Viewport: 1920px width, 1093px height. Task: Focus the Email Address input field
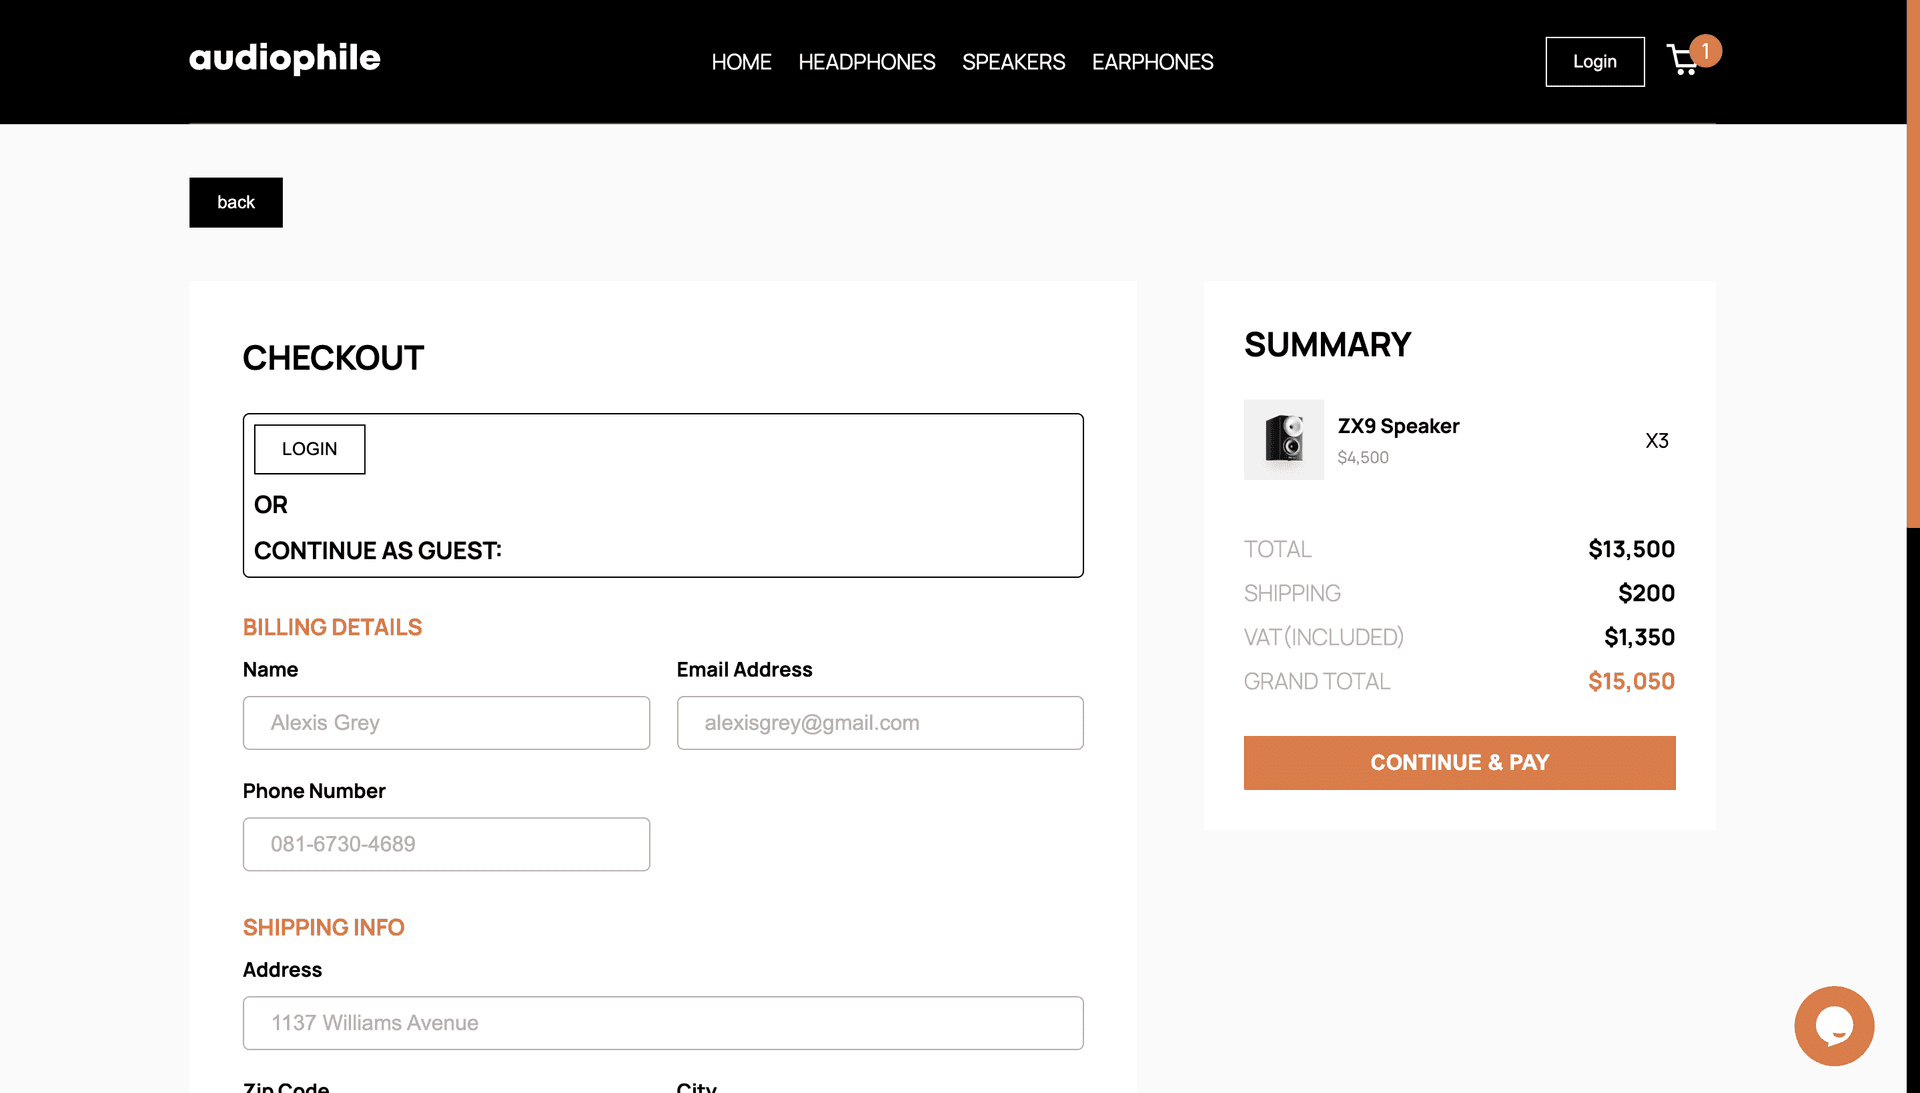880,723
